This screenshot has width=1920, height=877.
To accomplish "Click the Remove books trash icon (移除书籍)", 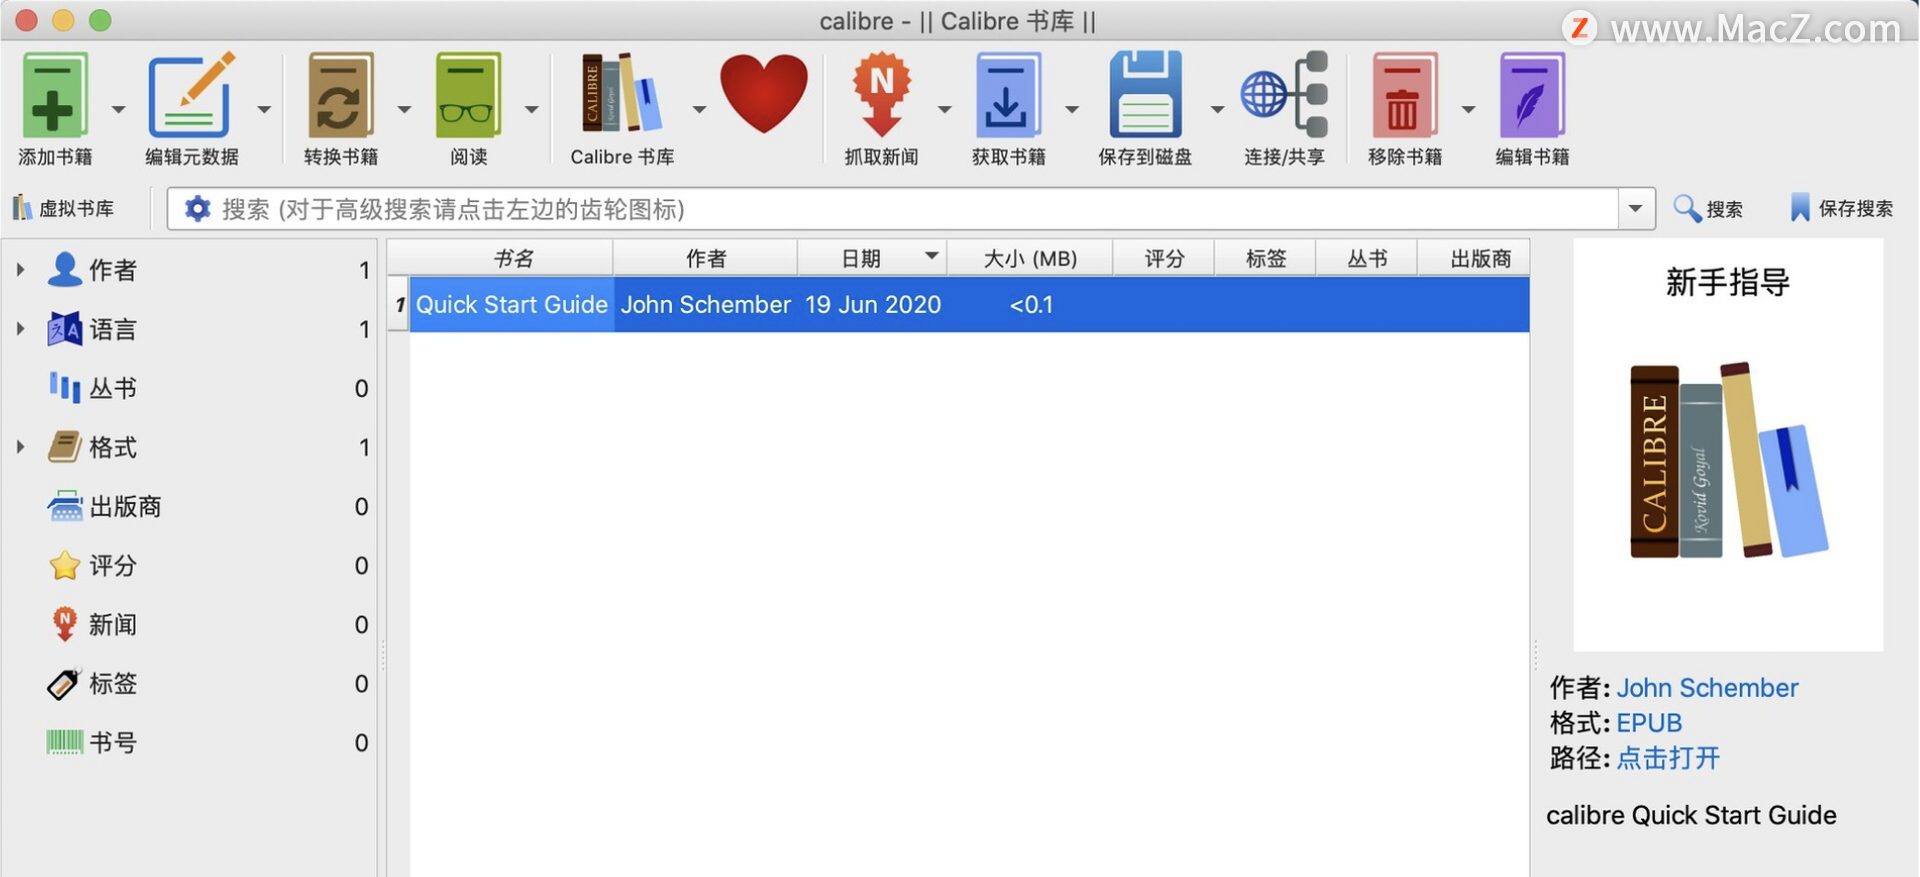I will [1404, 95].
